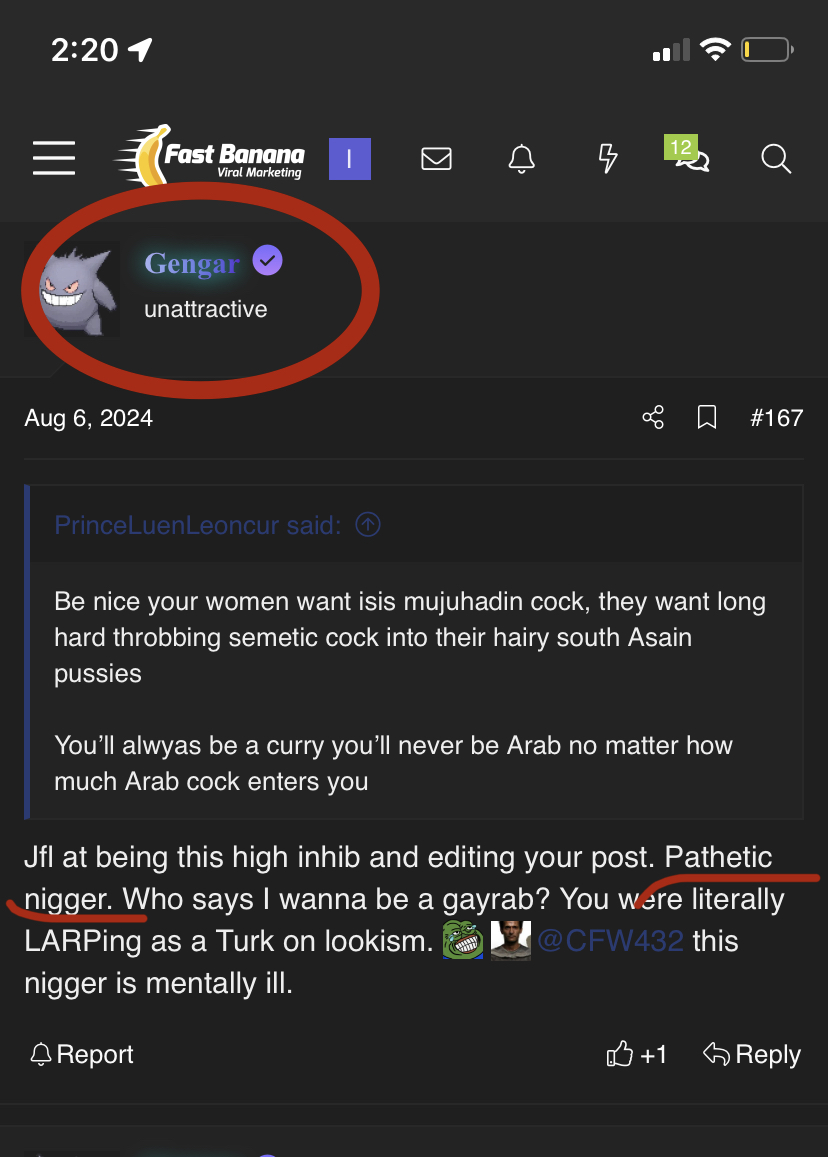Share post #167 via share icon
This screenshot has width=828, height=1157.
(653, 417)
